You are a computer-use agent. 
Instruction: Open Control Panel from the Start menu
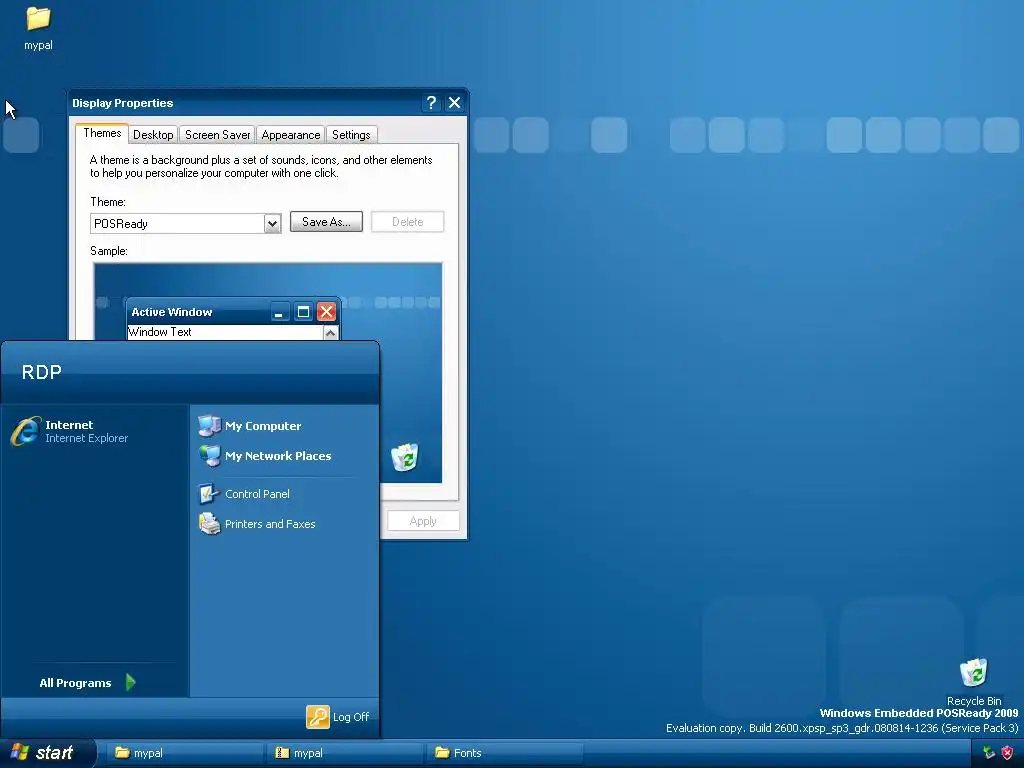(x=244, y=494)
